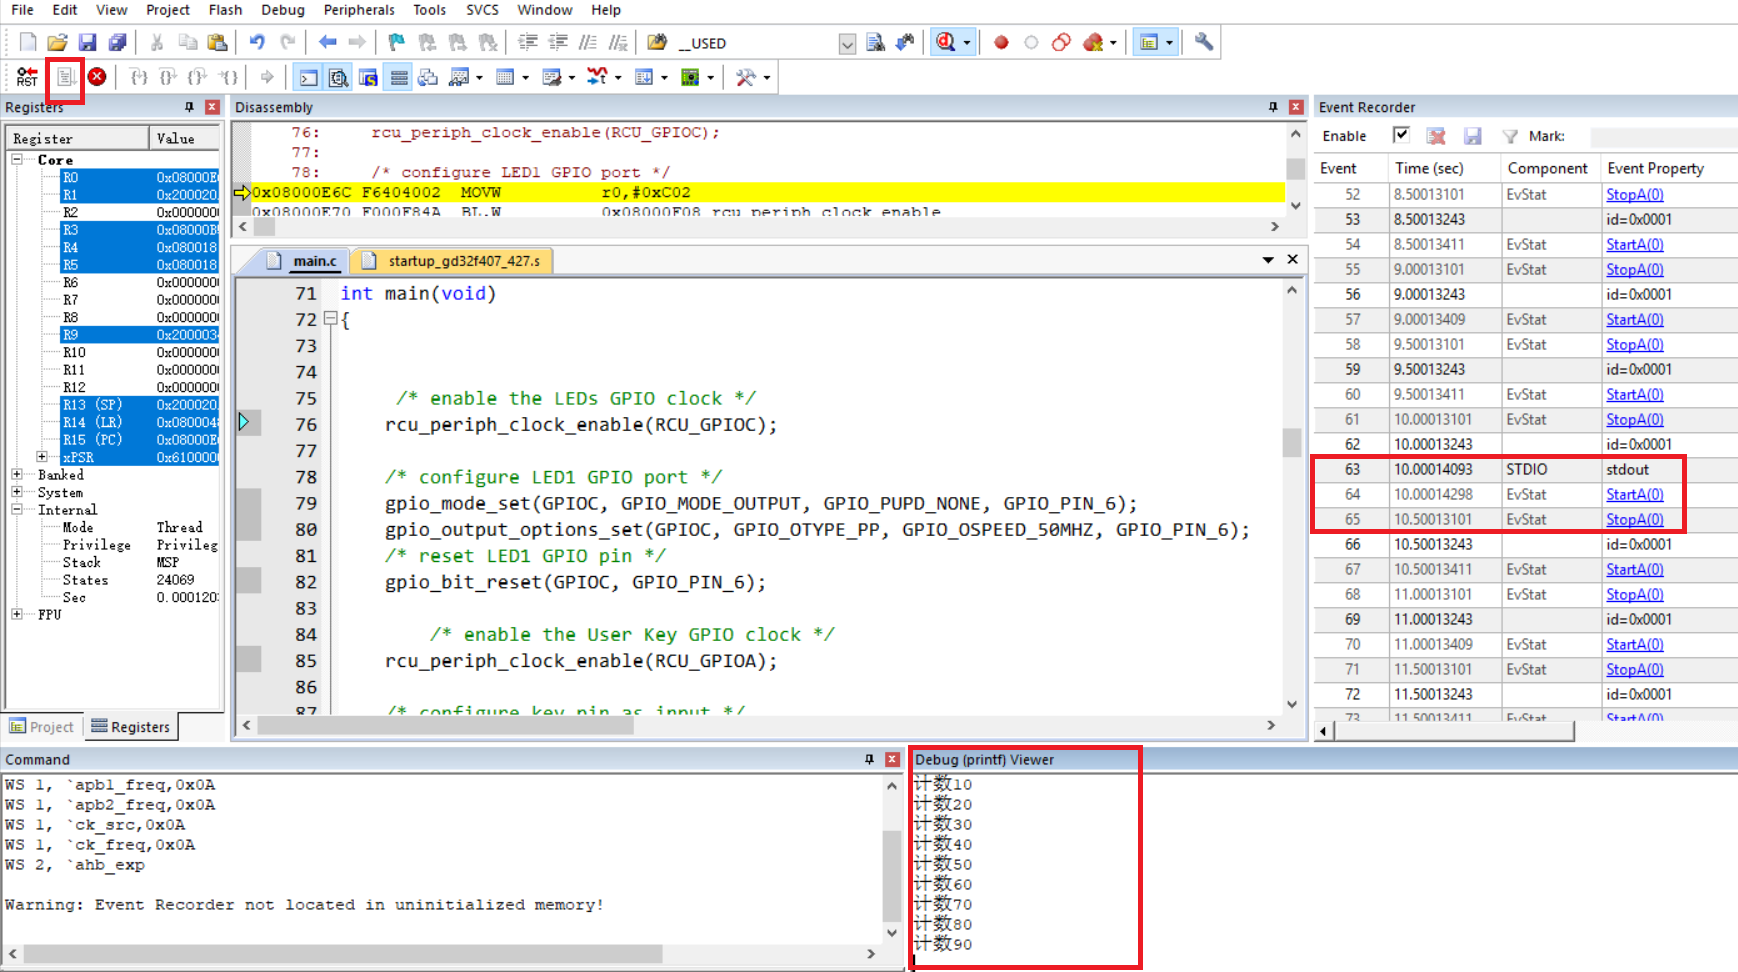
Task: Open the Analysis windows icon
Action: (x=597, y=77)
